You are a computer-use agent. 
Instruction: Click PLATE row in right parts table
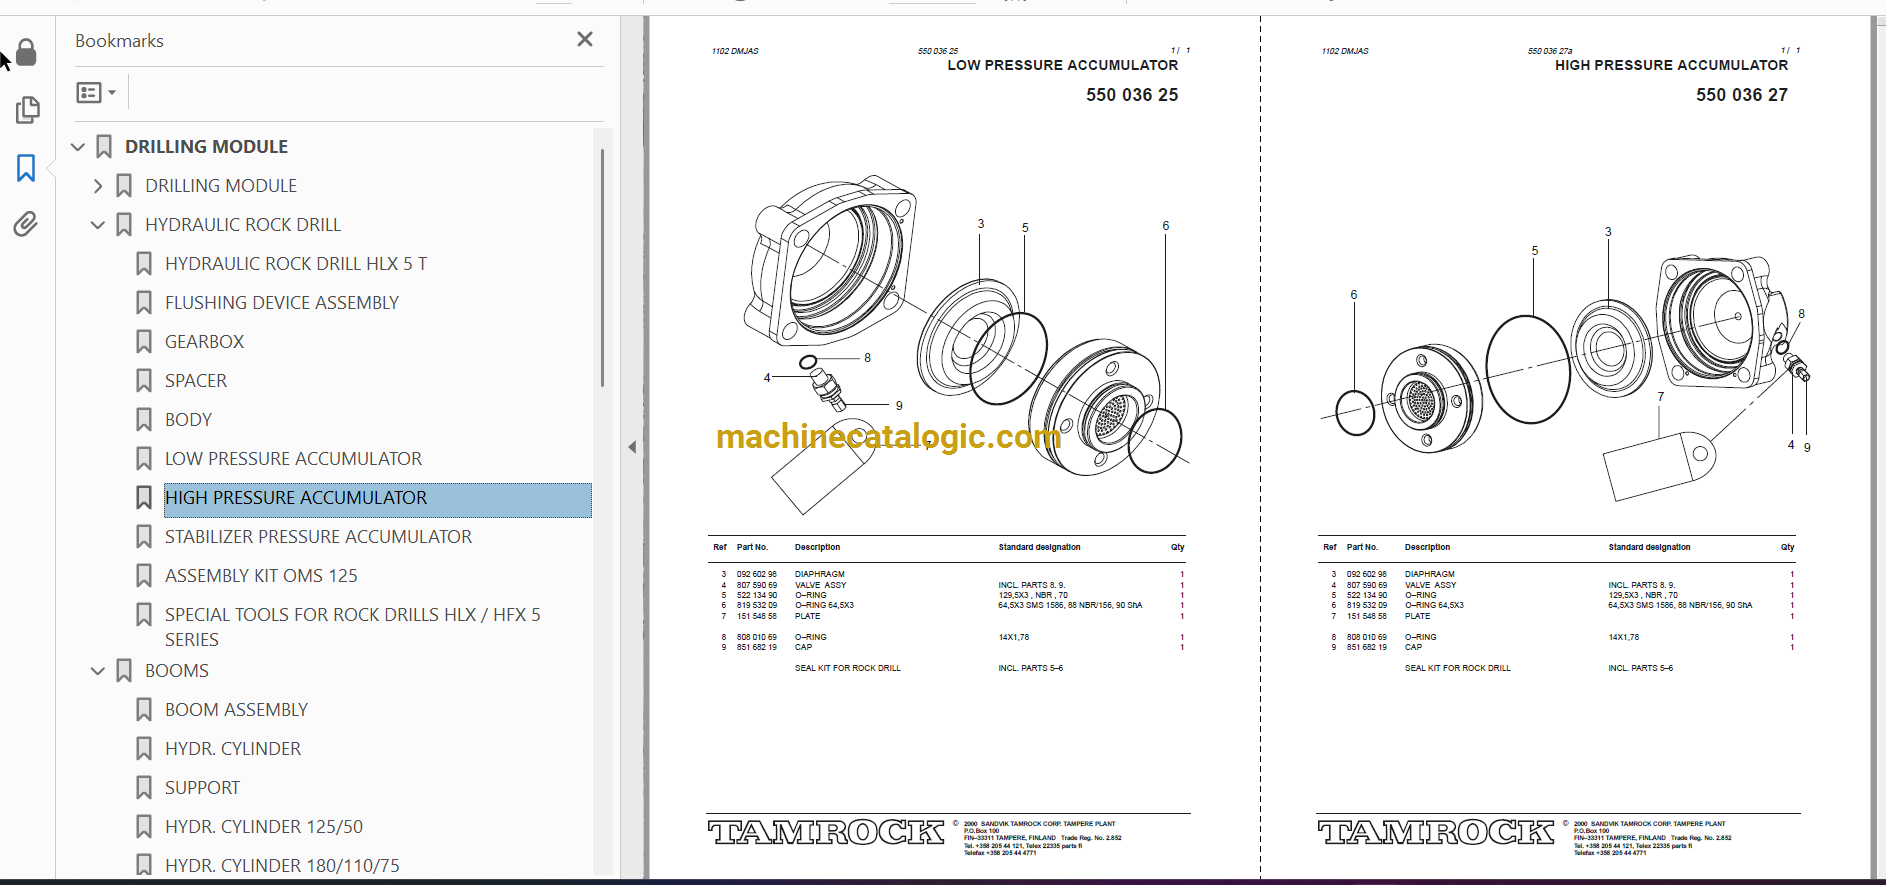pos(1558,616)
